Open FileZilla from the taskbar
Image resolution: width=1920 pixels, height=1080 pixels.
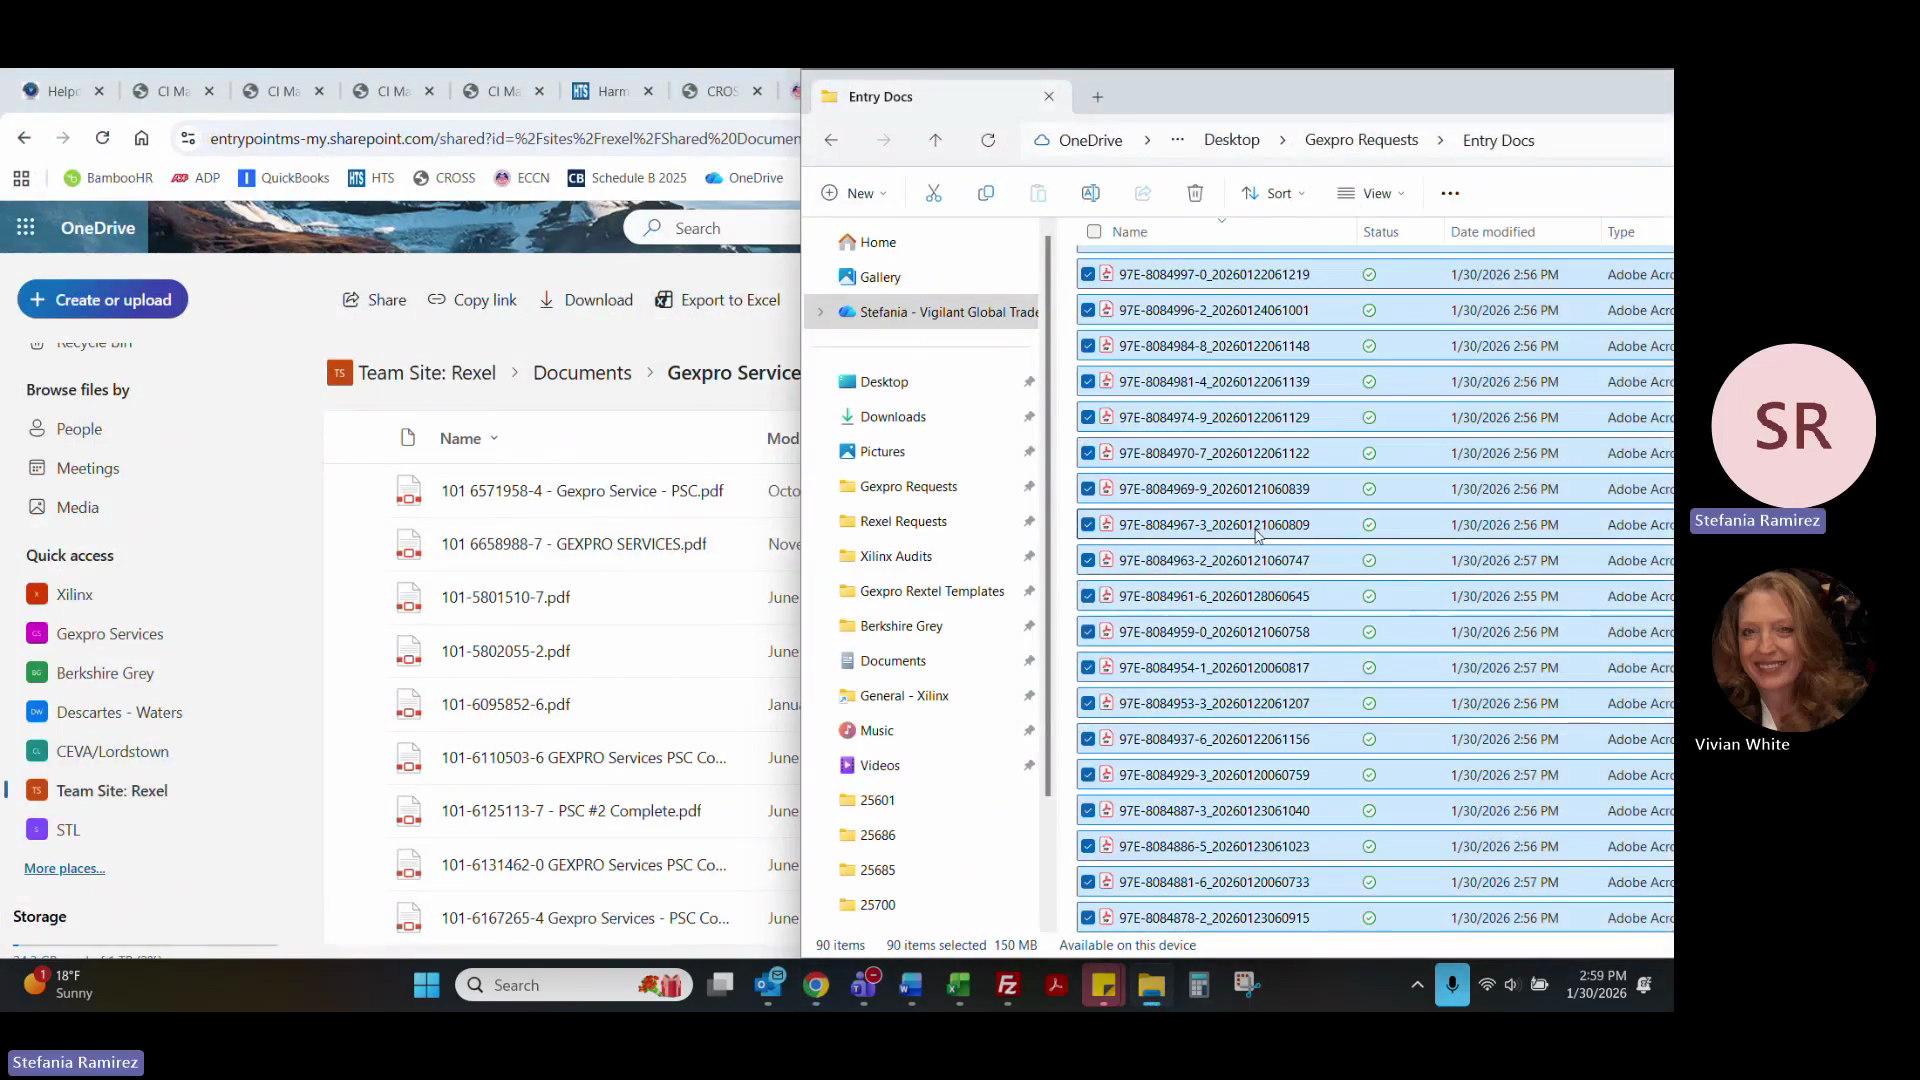coord(1007,985)
